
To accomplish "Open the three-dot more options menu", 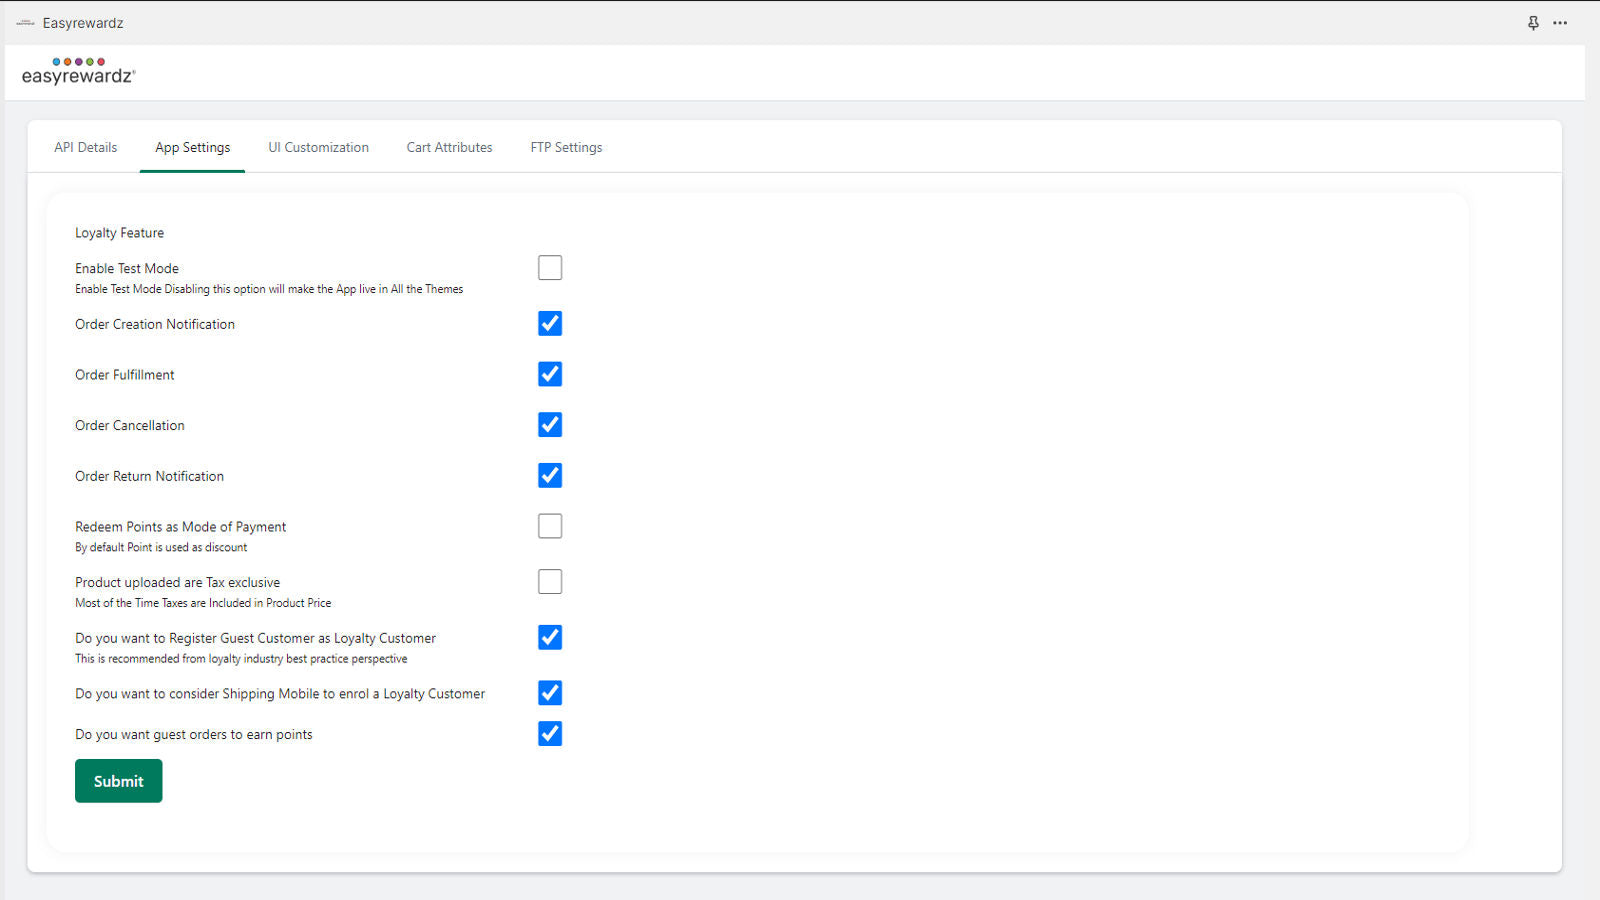I will tap(1560, 23).
